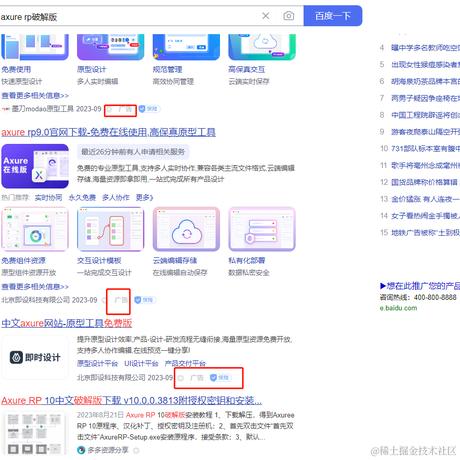
Task: Click the modao logo icon in the source line
Action: pos(5,109)
